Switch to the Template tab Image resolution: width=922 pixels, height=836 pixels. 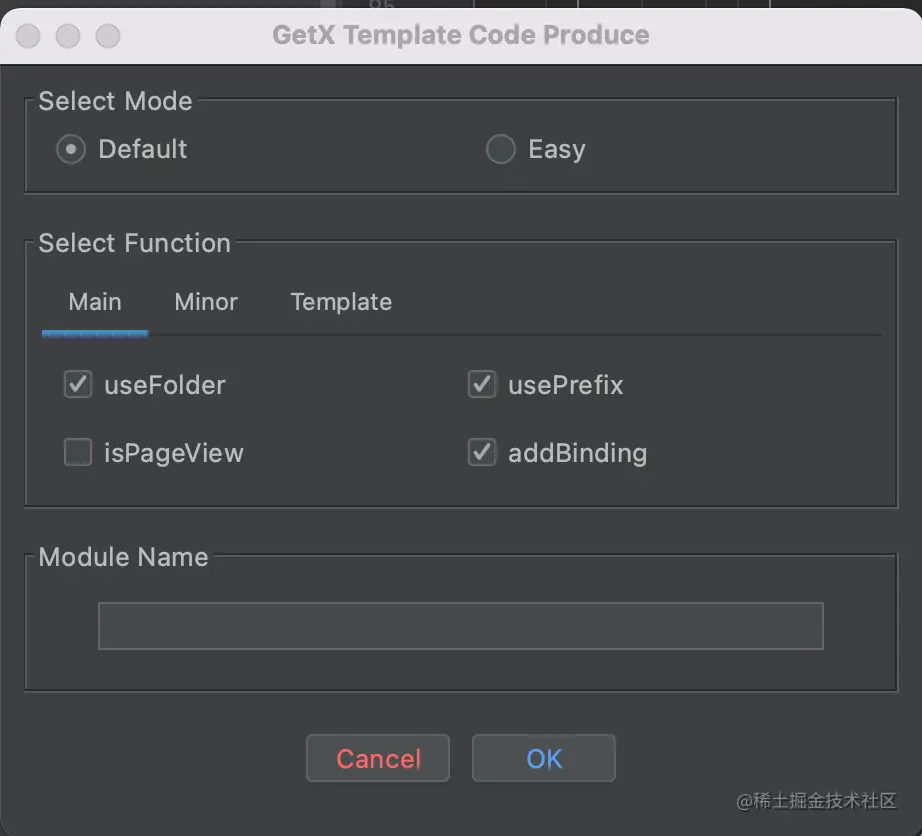pos(341,302)
